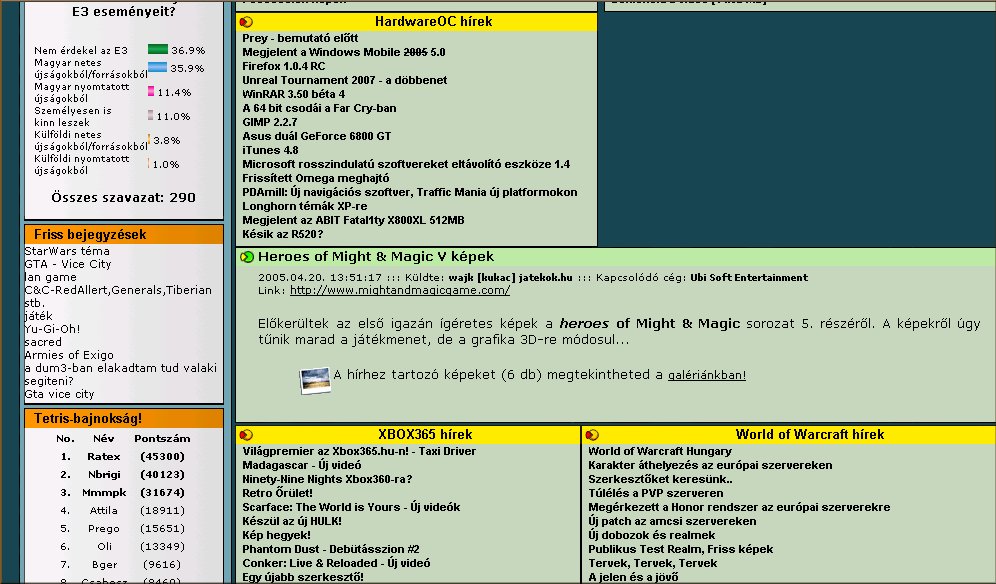Image resolution: width=996 pixels, height=584 pixels.
Task: Open 'Megjelent a Windows Mobile 5.0' news
Action: pos(344,52)
